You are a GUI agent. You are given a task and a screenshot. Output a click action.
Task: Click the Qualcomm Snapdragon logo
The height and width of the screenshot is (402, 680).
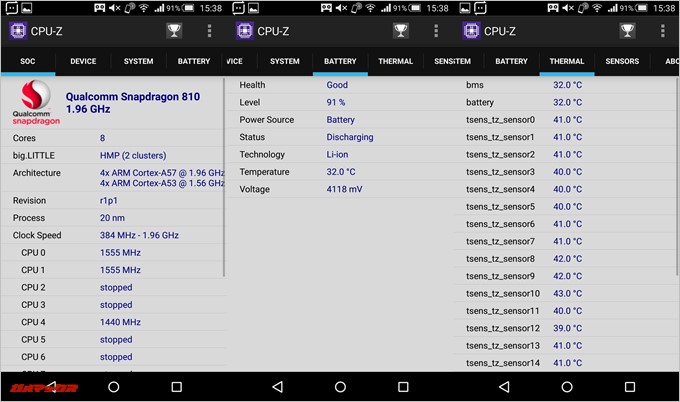[36, 103]
